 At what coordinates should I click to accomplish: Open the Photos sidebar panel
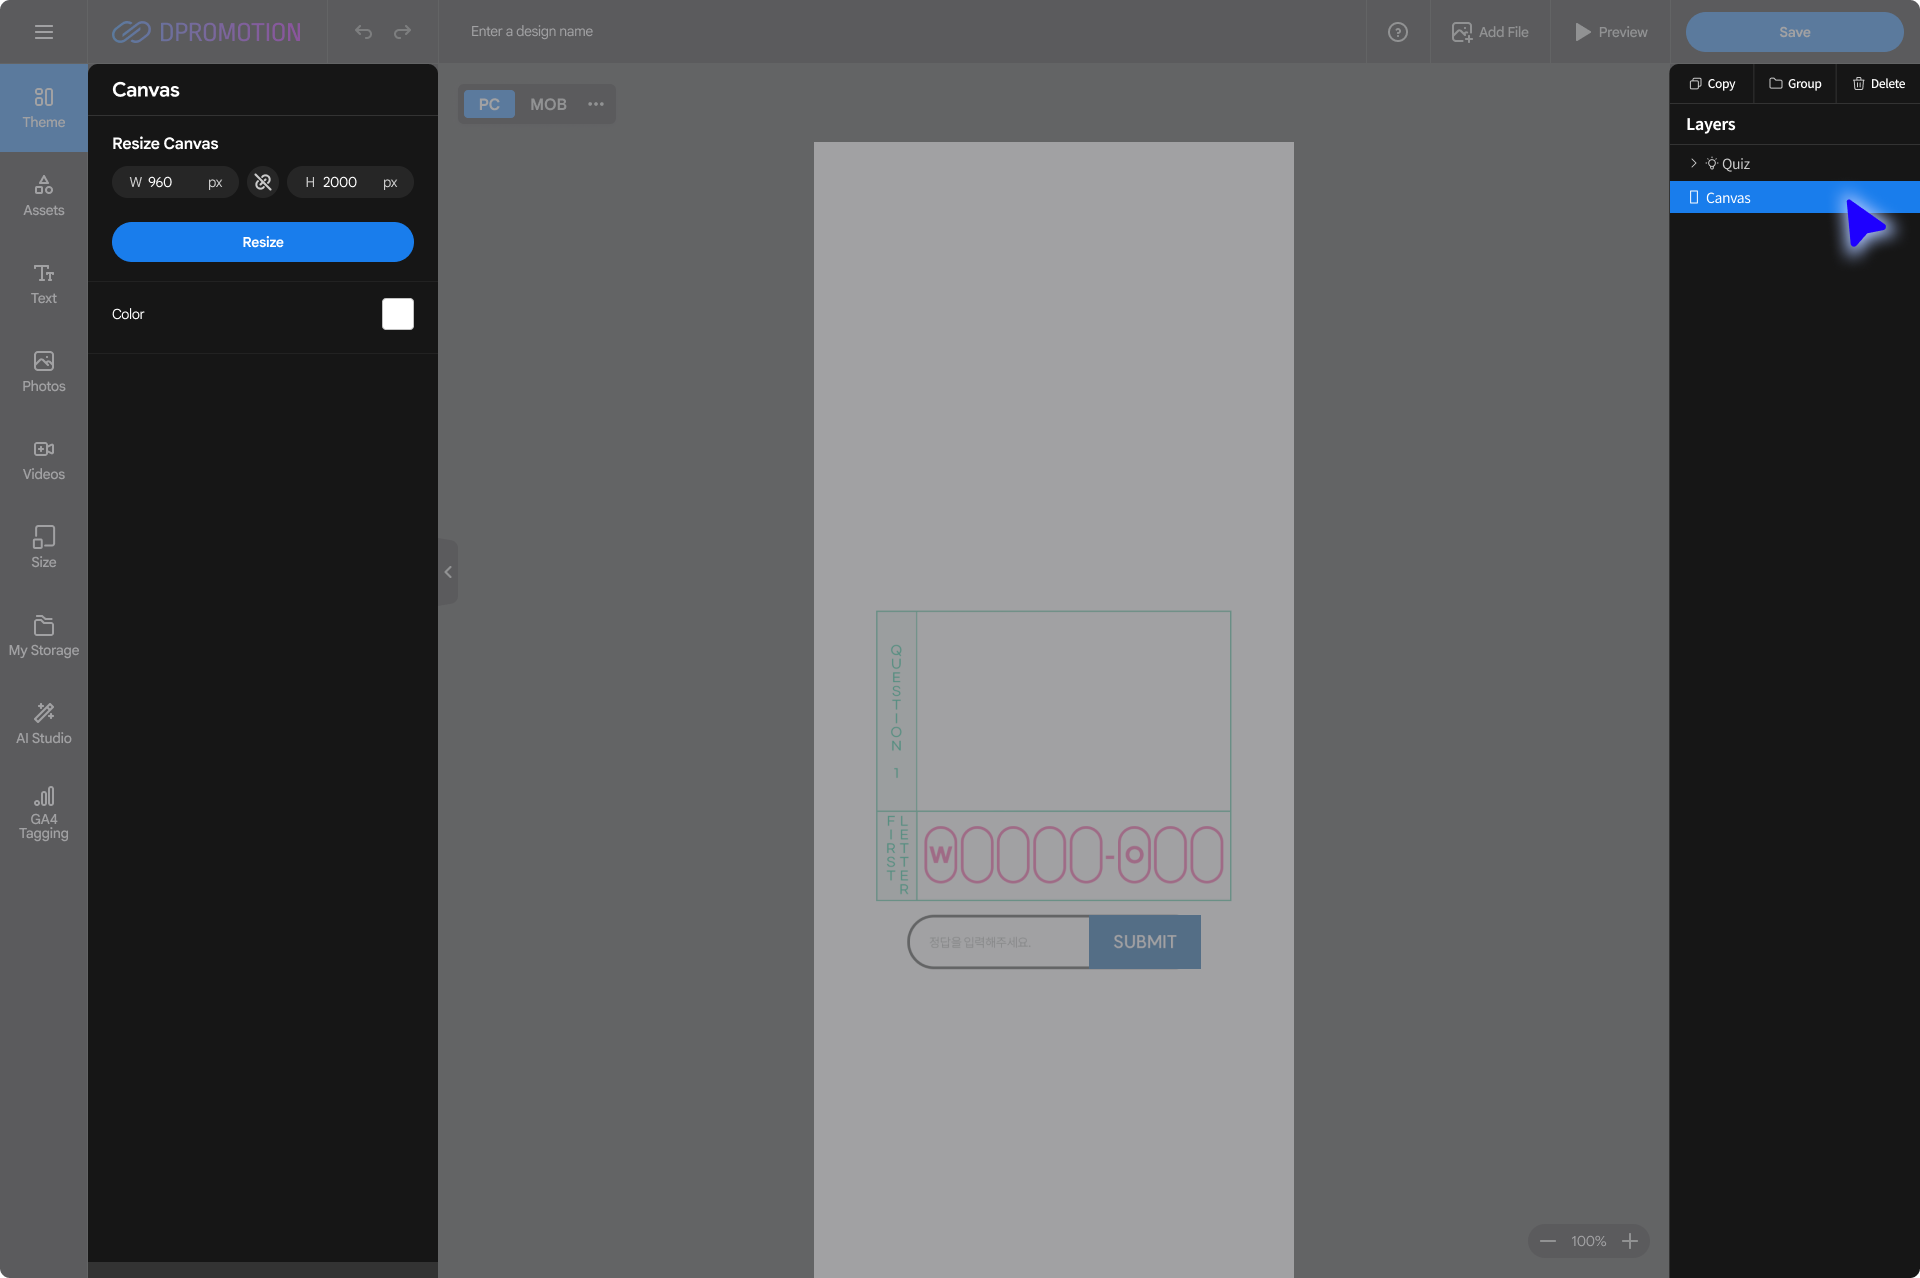[x=43, y=371]
